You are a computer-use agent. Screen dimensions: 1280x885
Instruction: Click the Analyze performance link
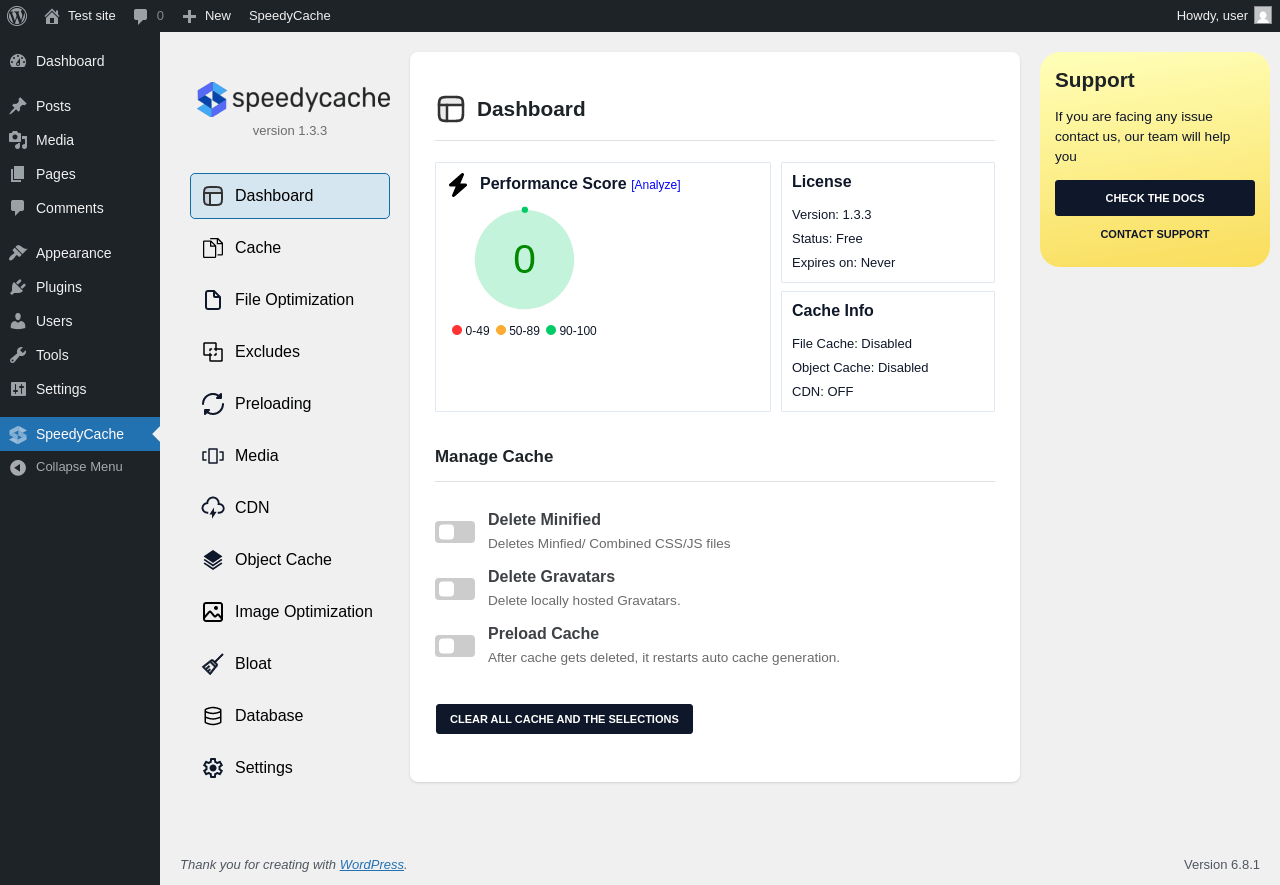pos(655,185)
